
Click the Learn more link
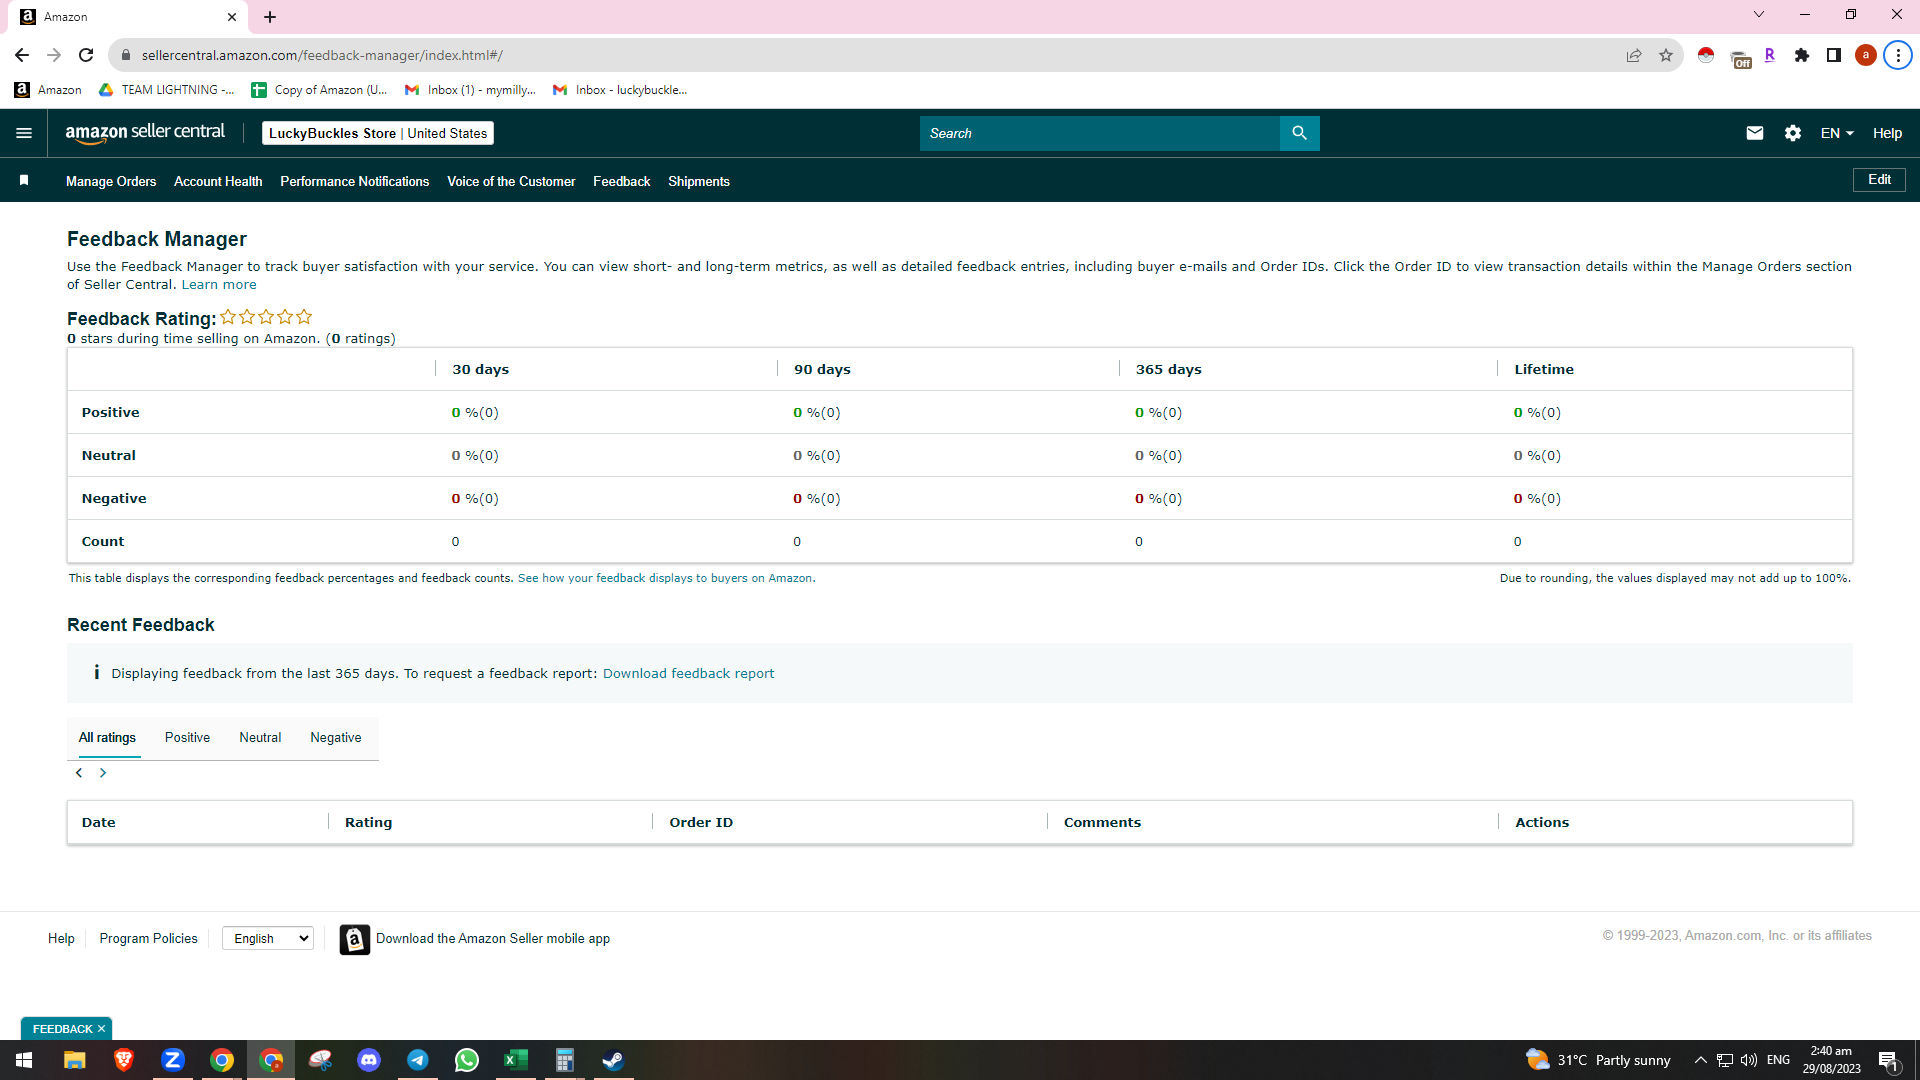click(219, 285)
